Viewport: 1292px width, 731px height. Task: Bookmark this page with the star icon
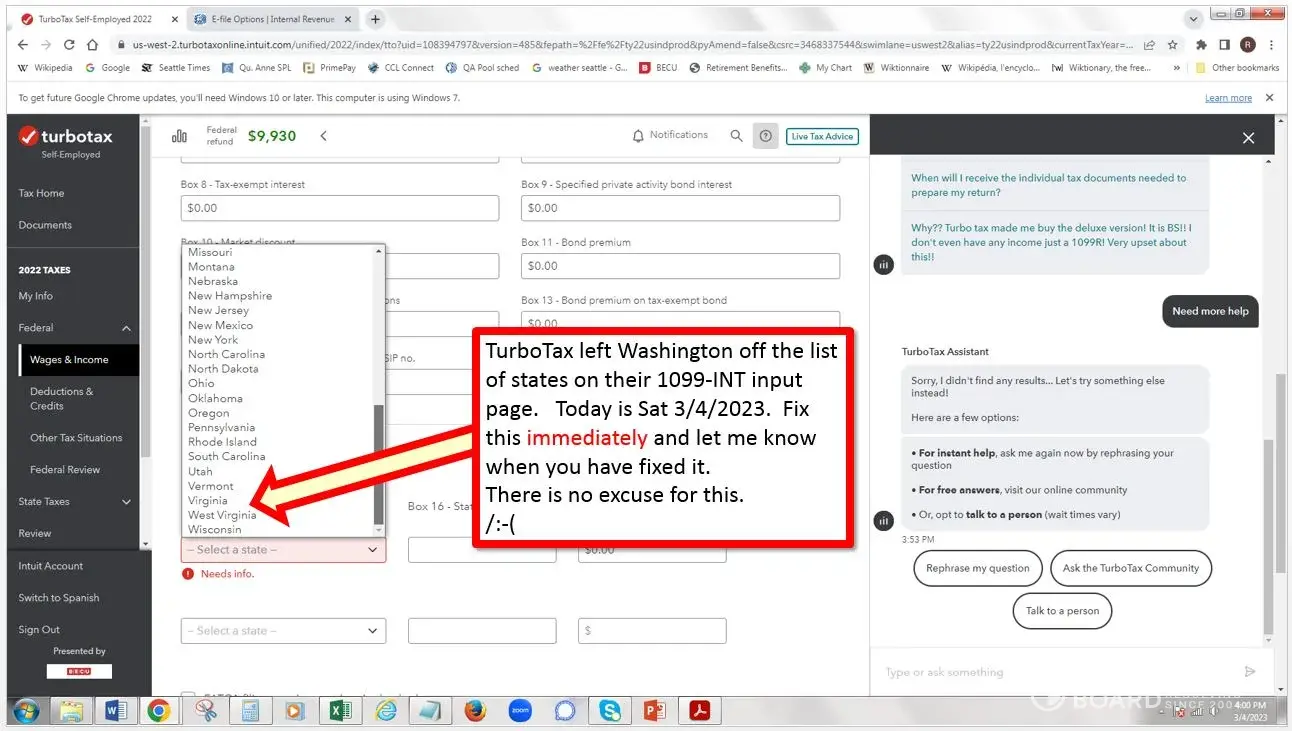point(1173,45)
